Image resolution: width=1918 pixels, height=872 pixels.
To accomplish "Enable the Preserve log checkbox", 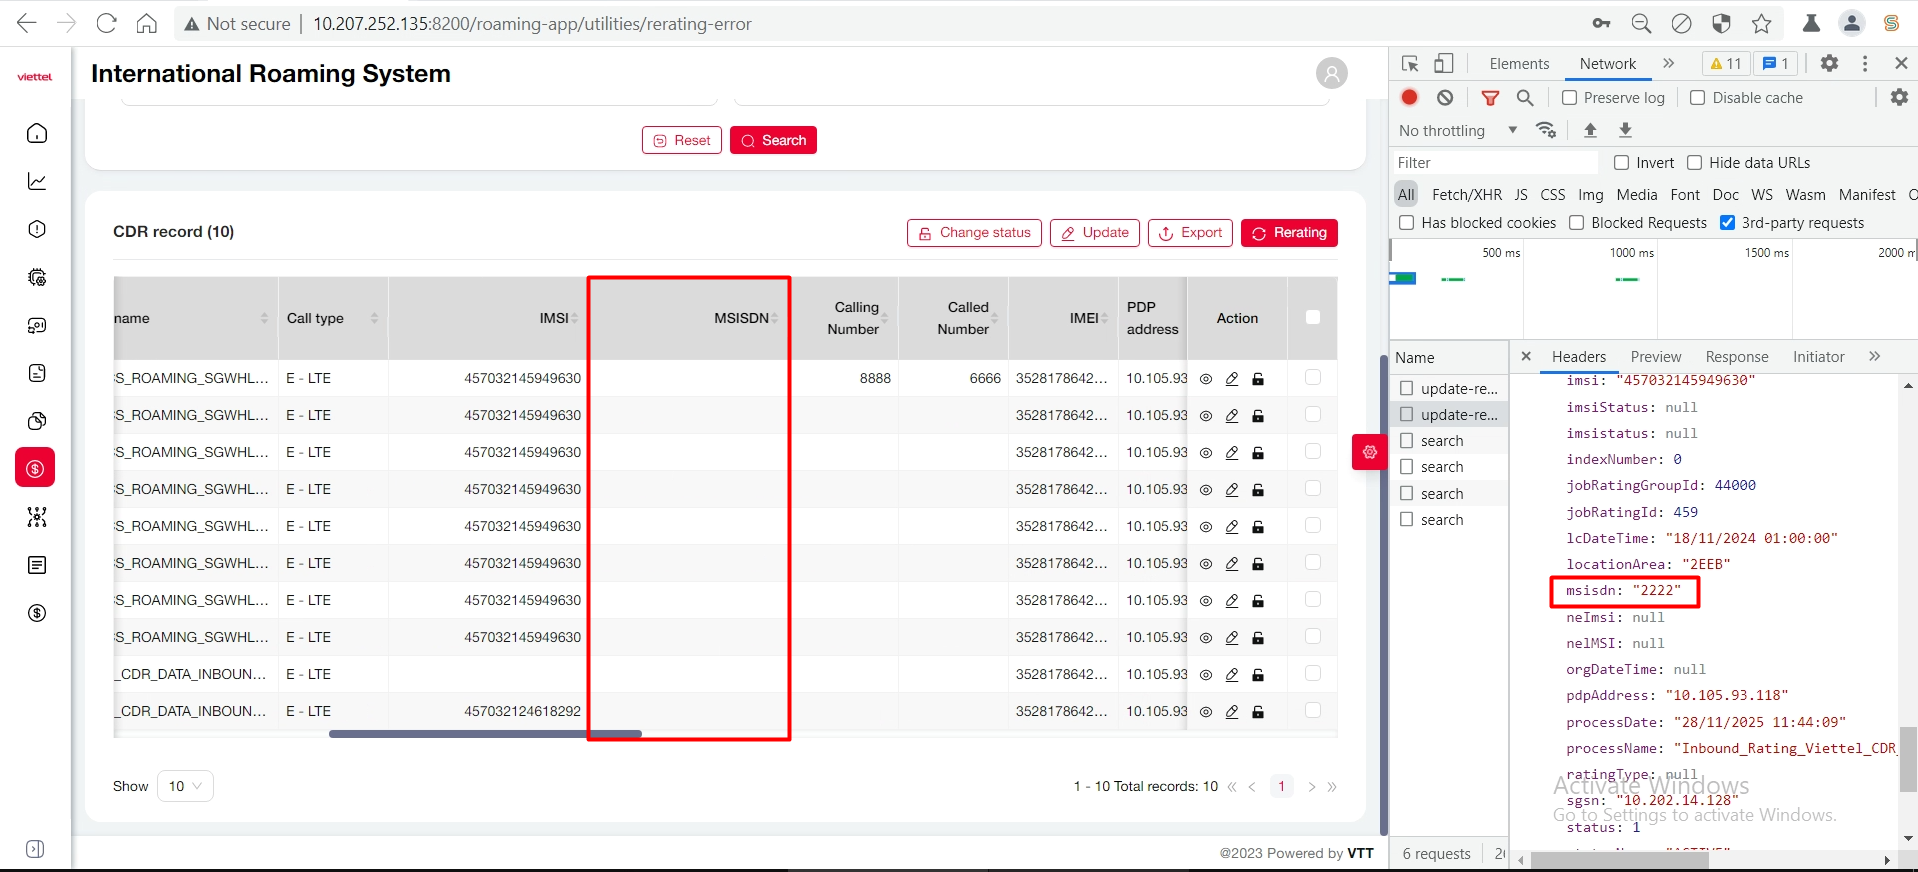I will click(1570, 97).
